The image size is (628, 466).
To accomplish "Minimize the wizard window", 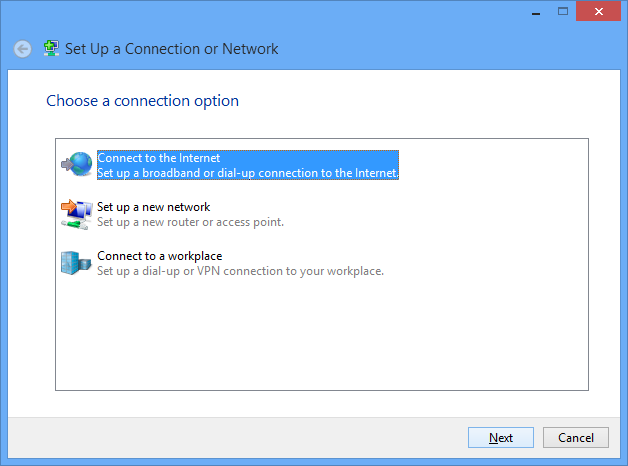I will pyautogui.click(x=536, y=12).
